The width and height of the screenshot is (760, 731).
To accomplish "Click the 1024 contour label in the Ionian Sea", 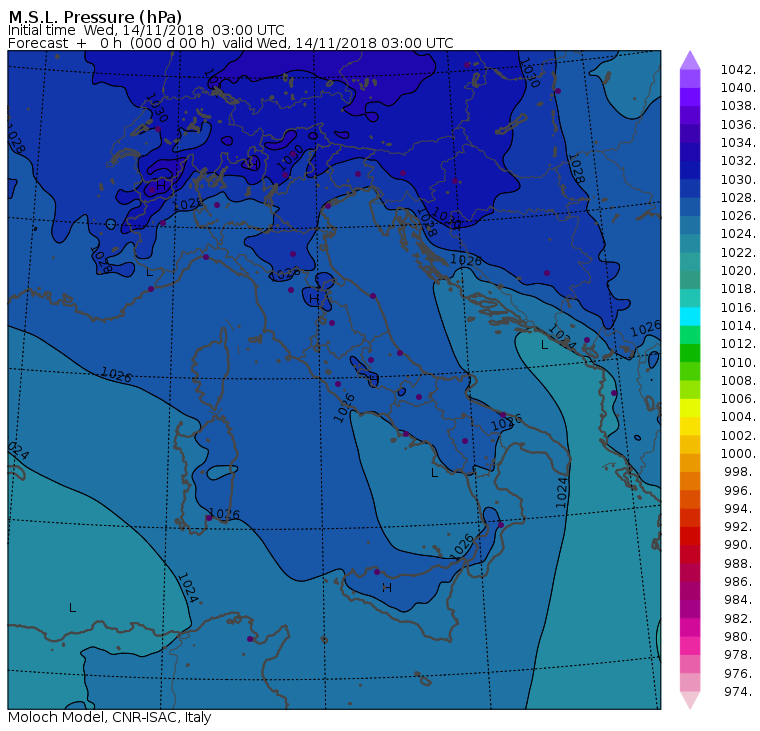I will point(561,493).
